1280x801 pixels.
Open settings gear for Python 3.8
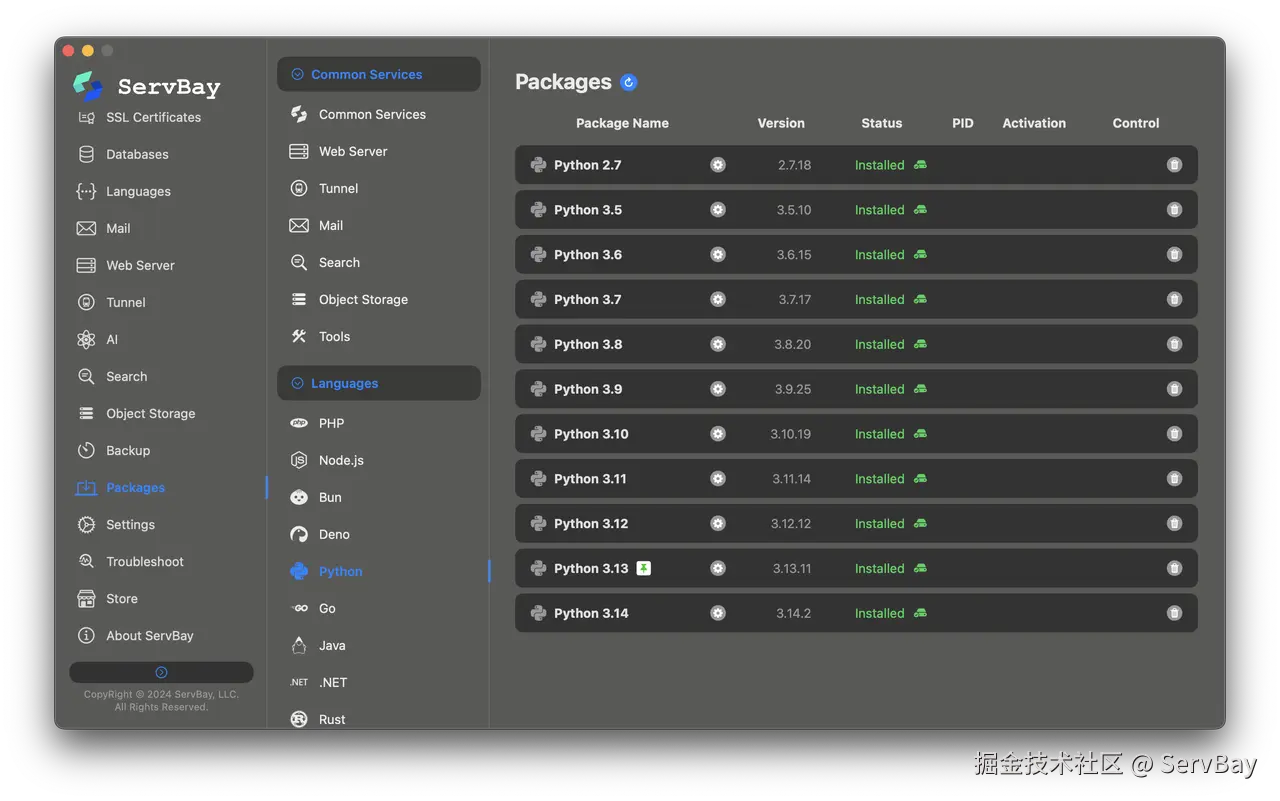[x=718, y=344]
